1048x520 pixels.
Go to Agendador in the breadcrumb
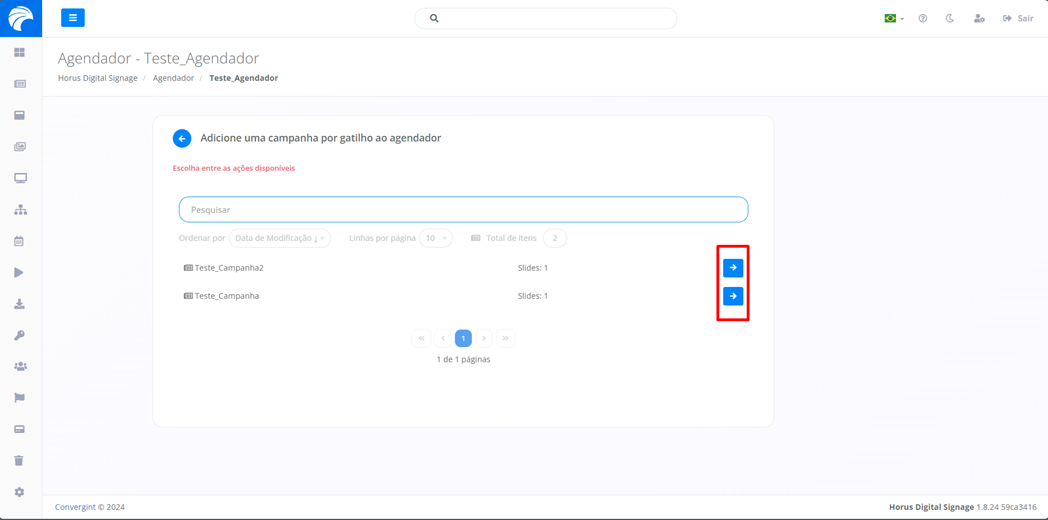pos(173,78)
